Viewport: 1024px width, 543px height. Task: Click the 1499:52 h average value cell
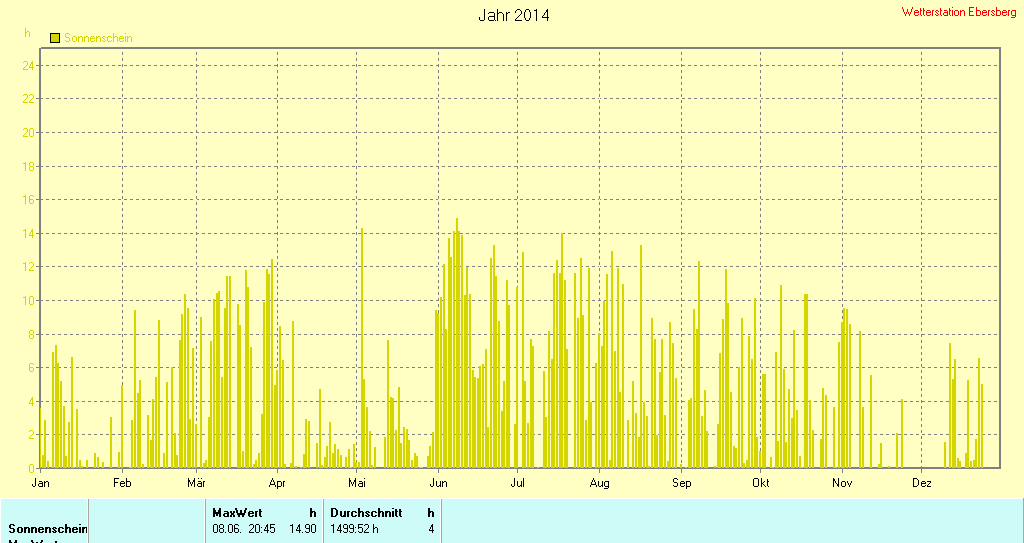[354, 528]
